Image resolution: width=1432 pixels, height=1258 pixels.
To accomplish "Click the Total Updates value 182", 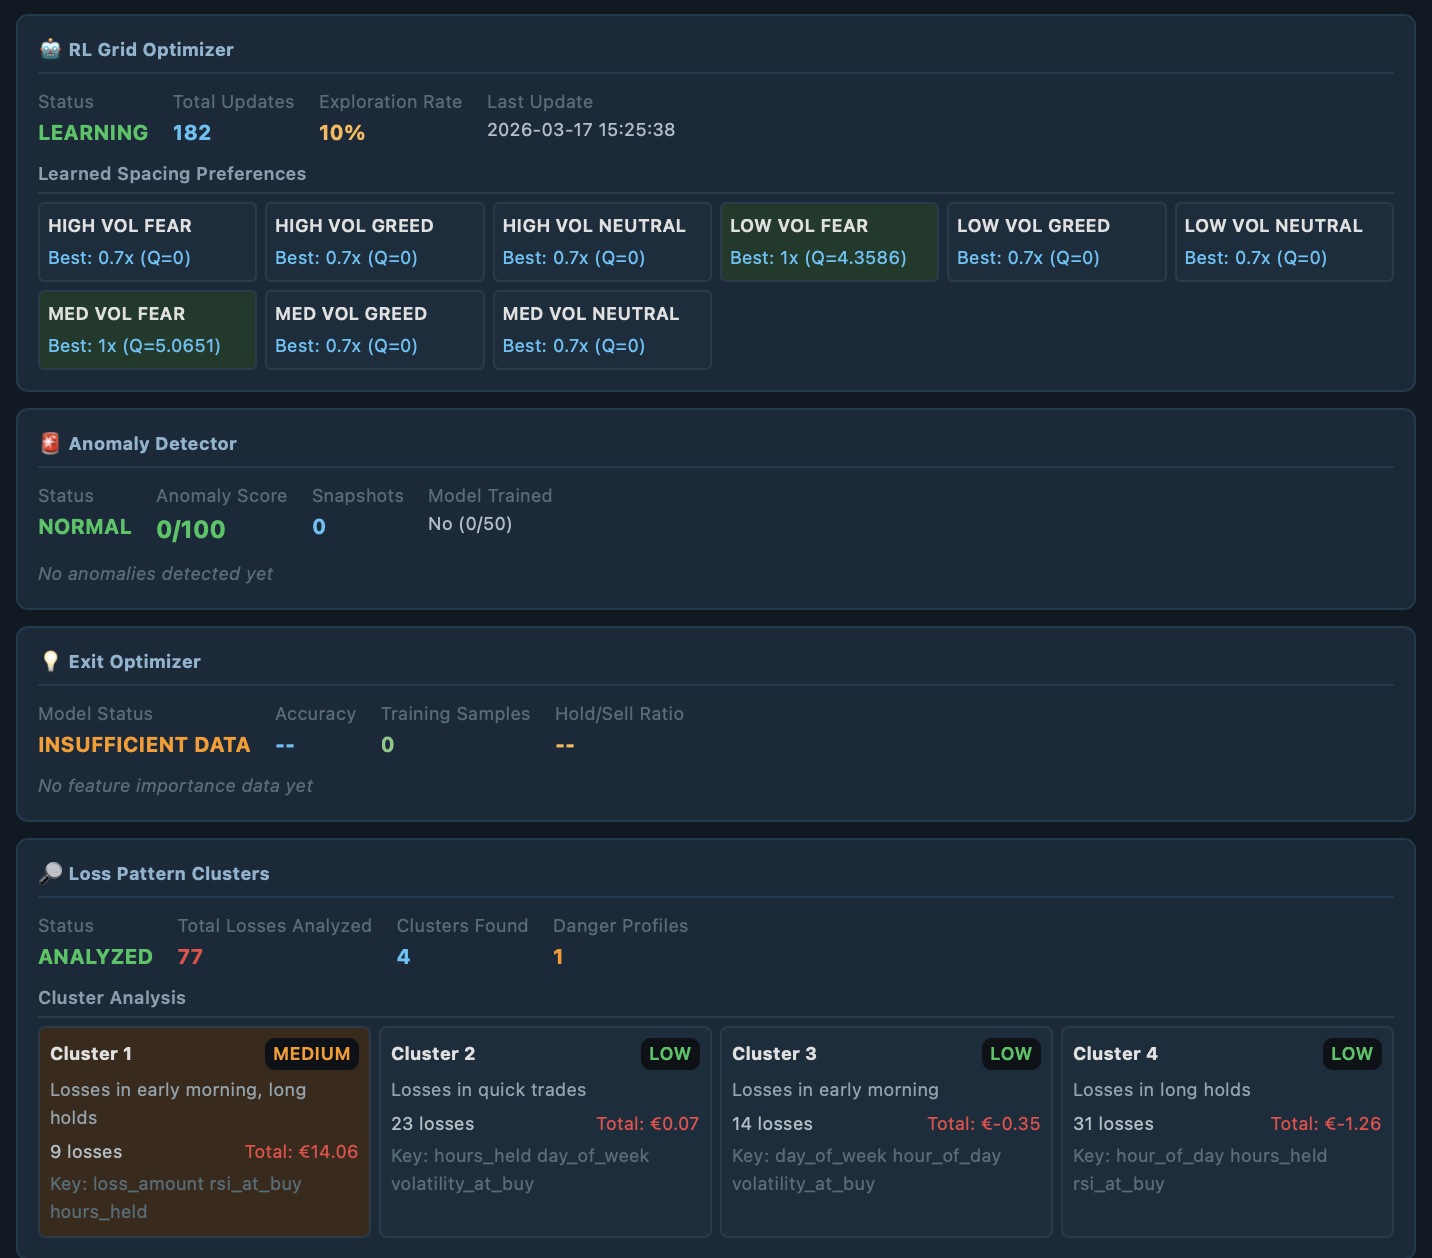I will click(x=191, y=132).
